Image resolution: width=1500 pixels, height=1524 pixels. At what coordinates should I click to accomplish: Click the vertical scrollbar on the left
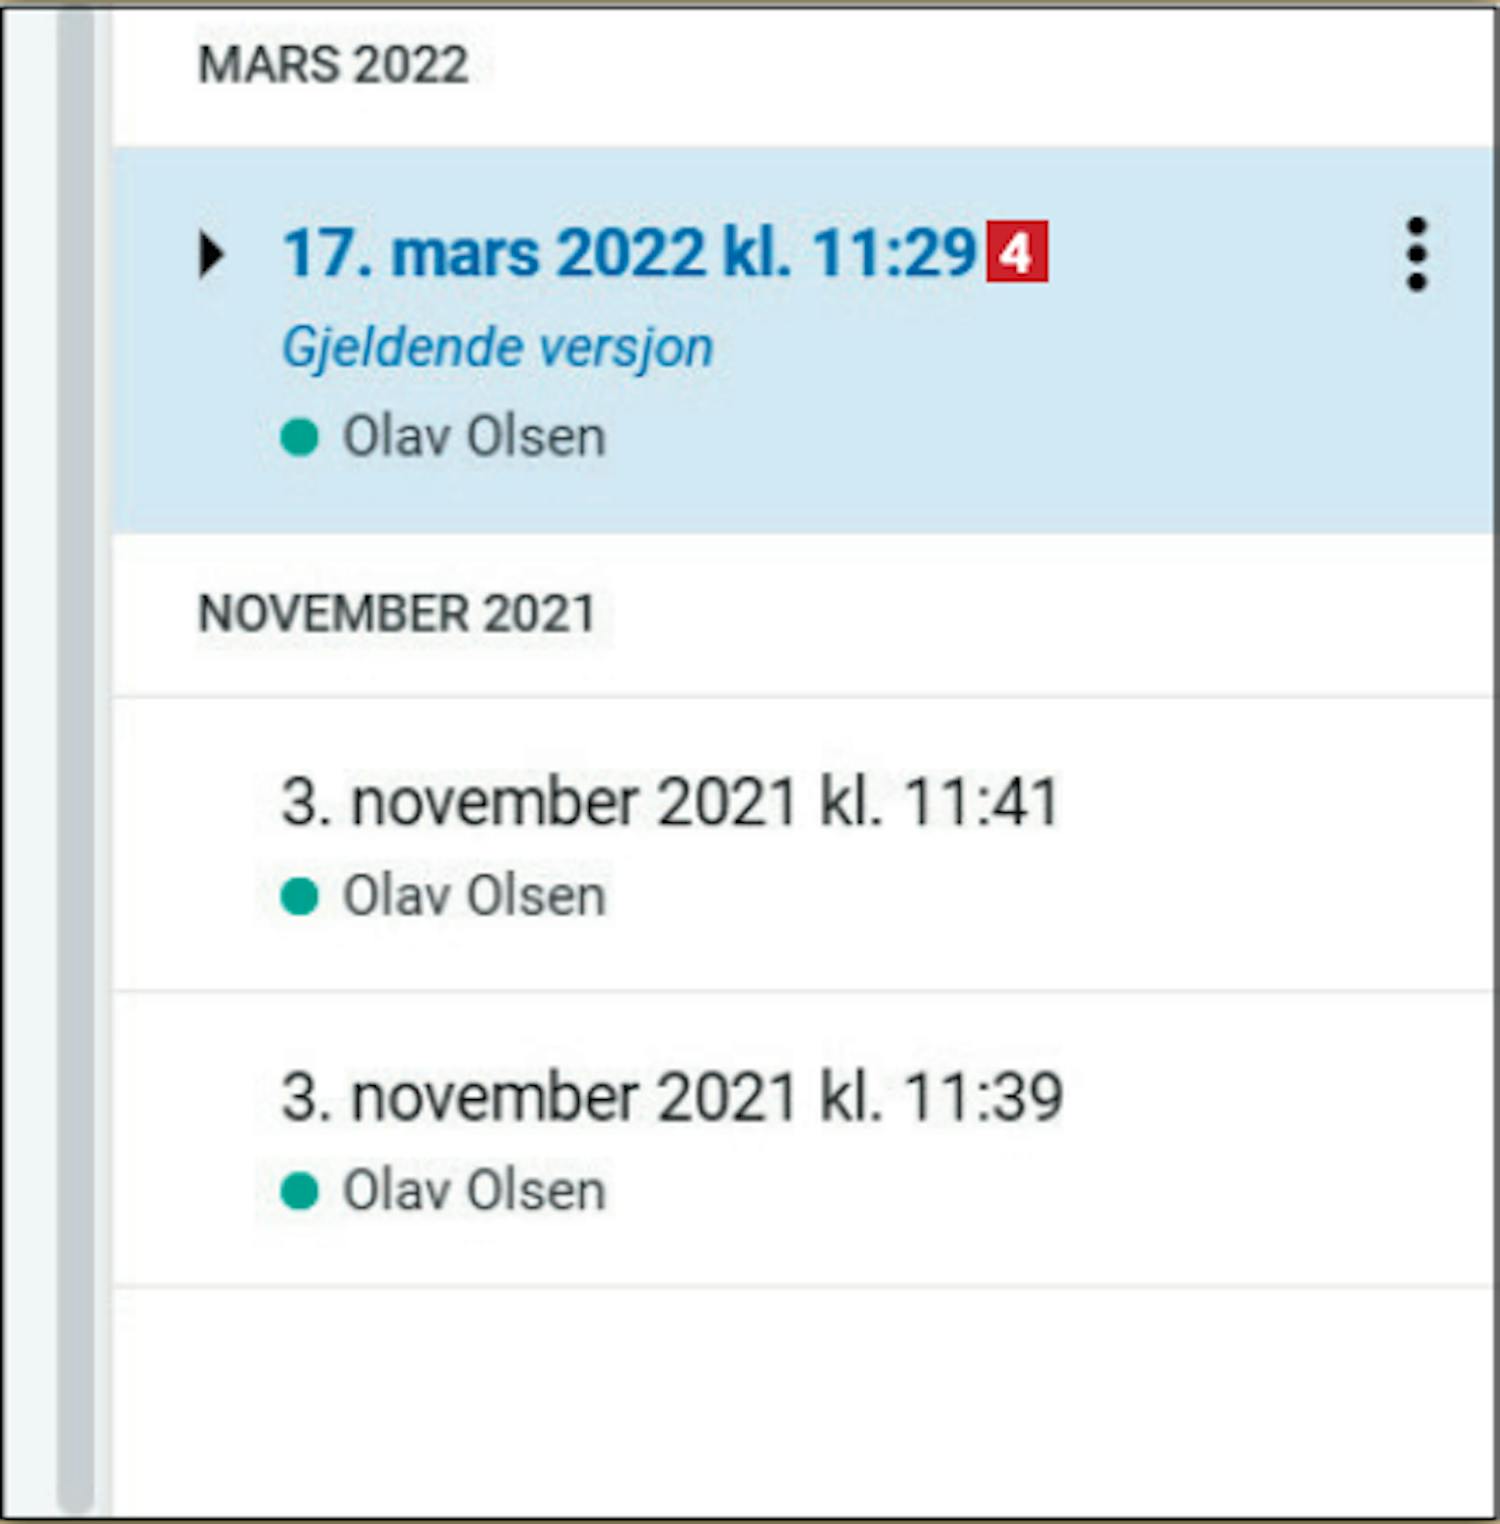tap(76, 760)
